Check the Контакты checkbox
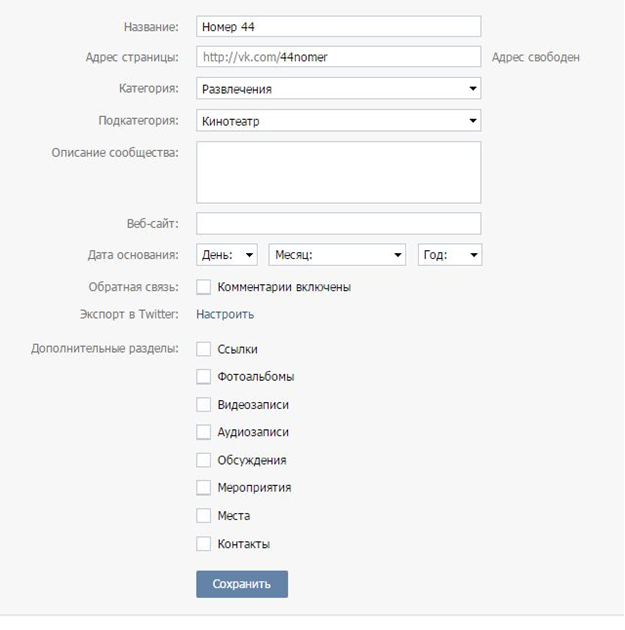 coord(204,544)
